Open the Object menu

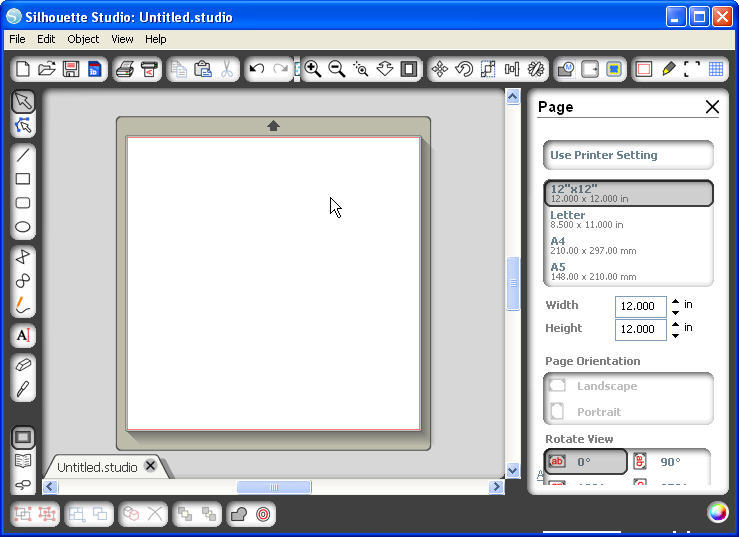[x=83, y=39]
